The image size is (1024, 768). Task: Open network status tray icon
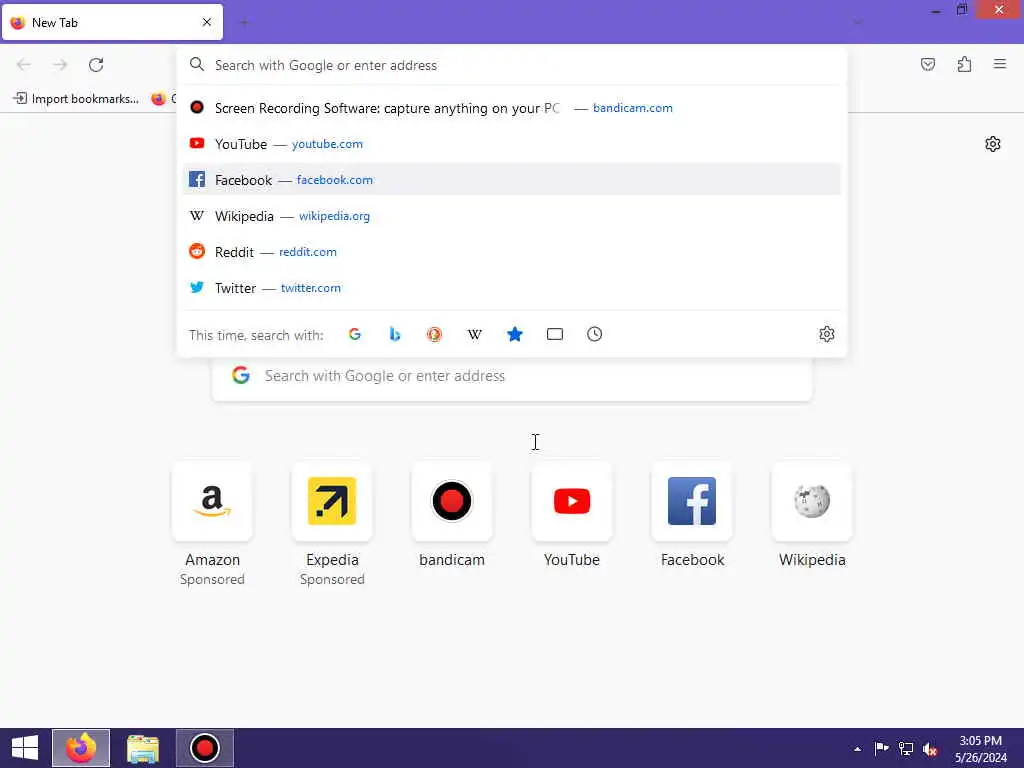[906, 748]
